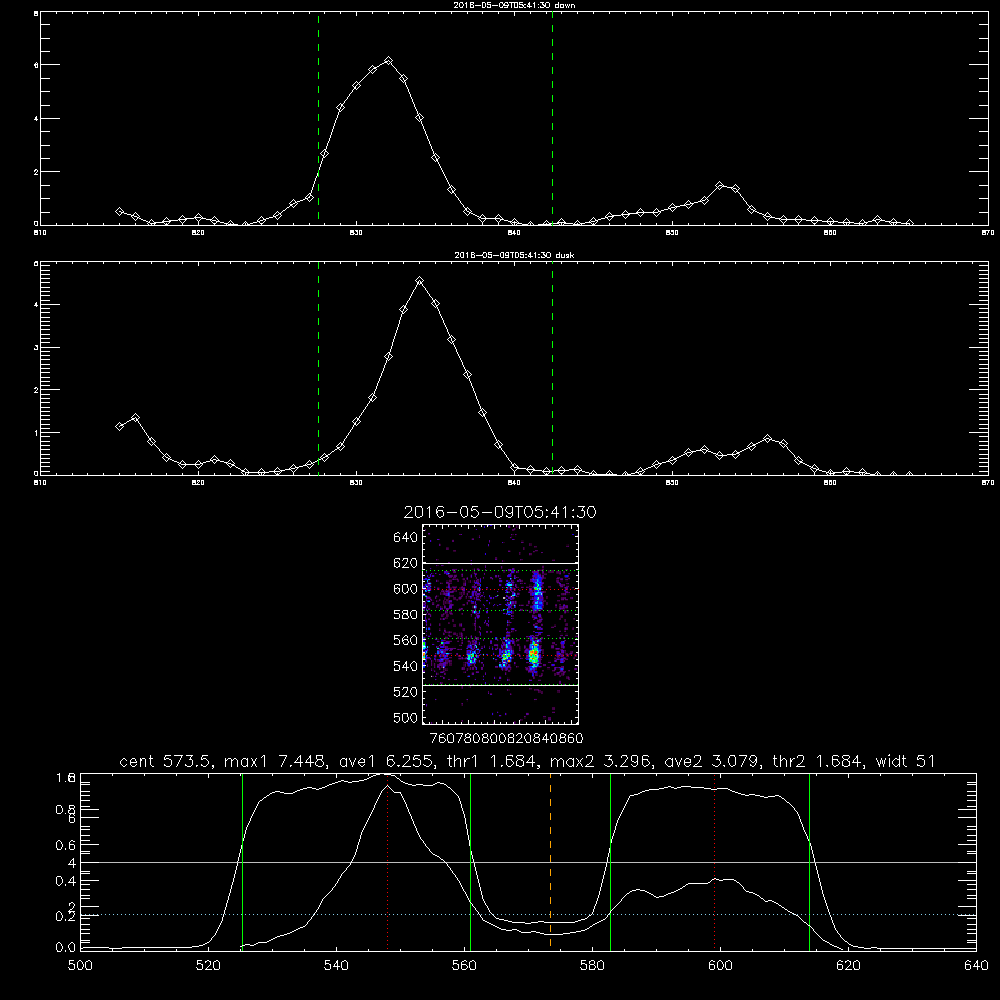The height and width of the screenshot is (1000, 1000).
Task: Click the solid green line near 614 in bottom plot
Action: tap(809, 862)
